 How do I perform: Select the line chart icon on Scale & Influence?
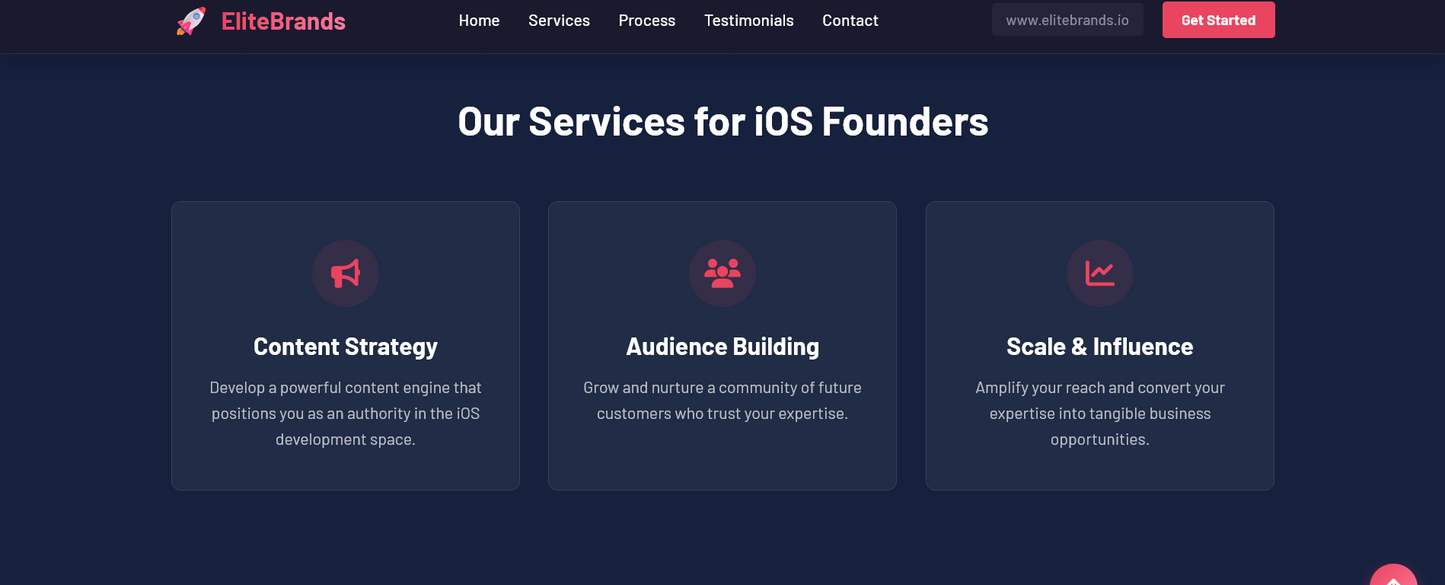[1099, 273]
